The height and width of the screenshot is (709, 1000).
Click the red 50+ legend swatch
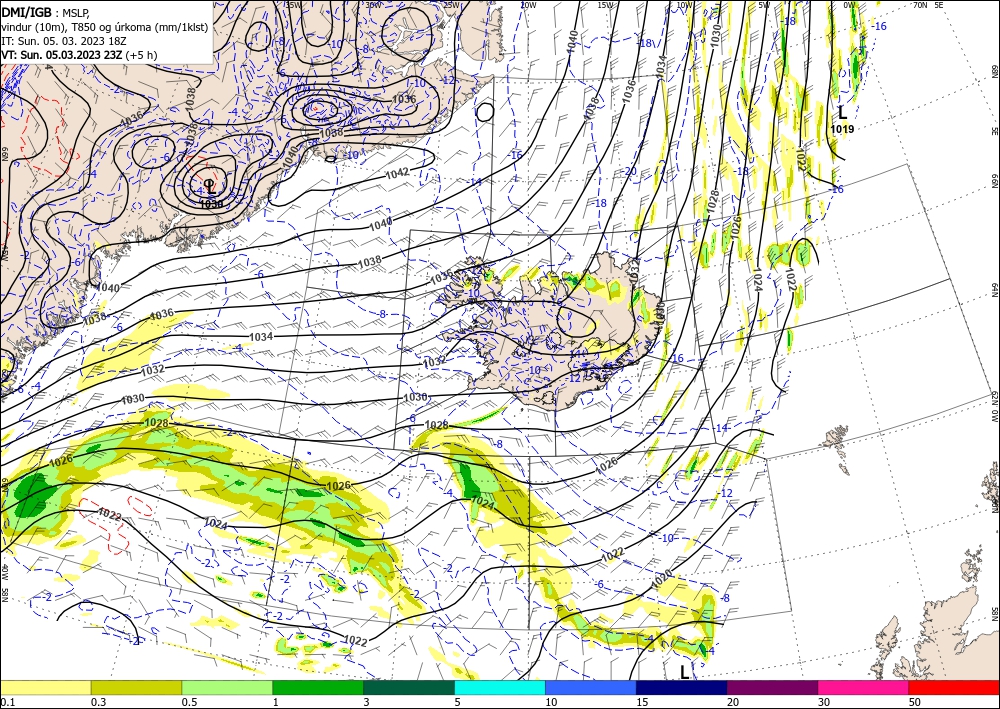pos(954,687)
